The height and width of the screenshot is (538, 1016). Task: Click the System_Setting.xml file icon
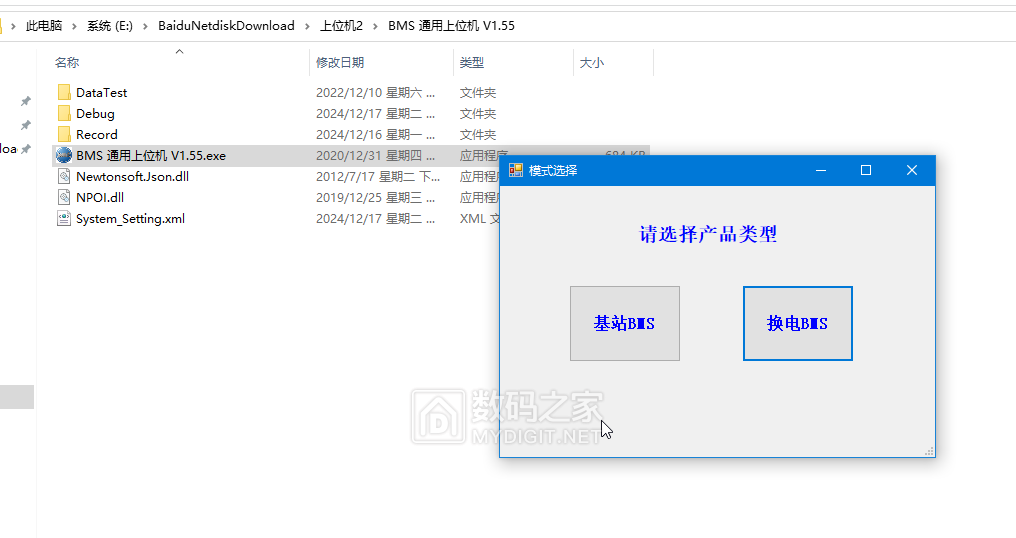click(64, 219)
